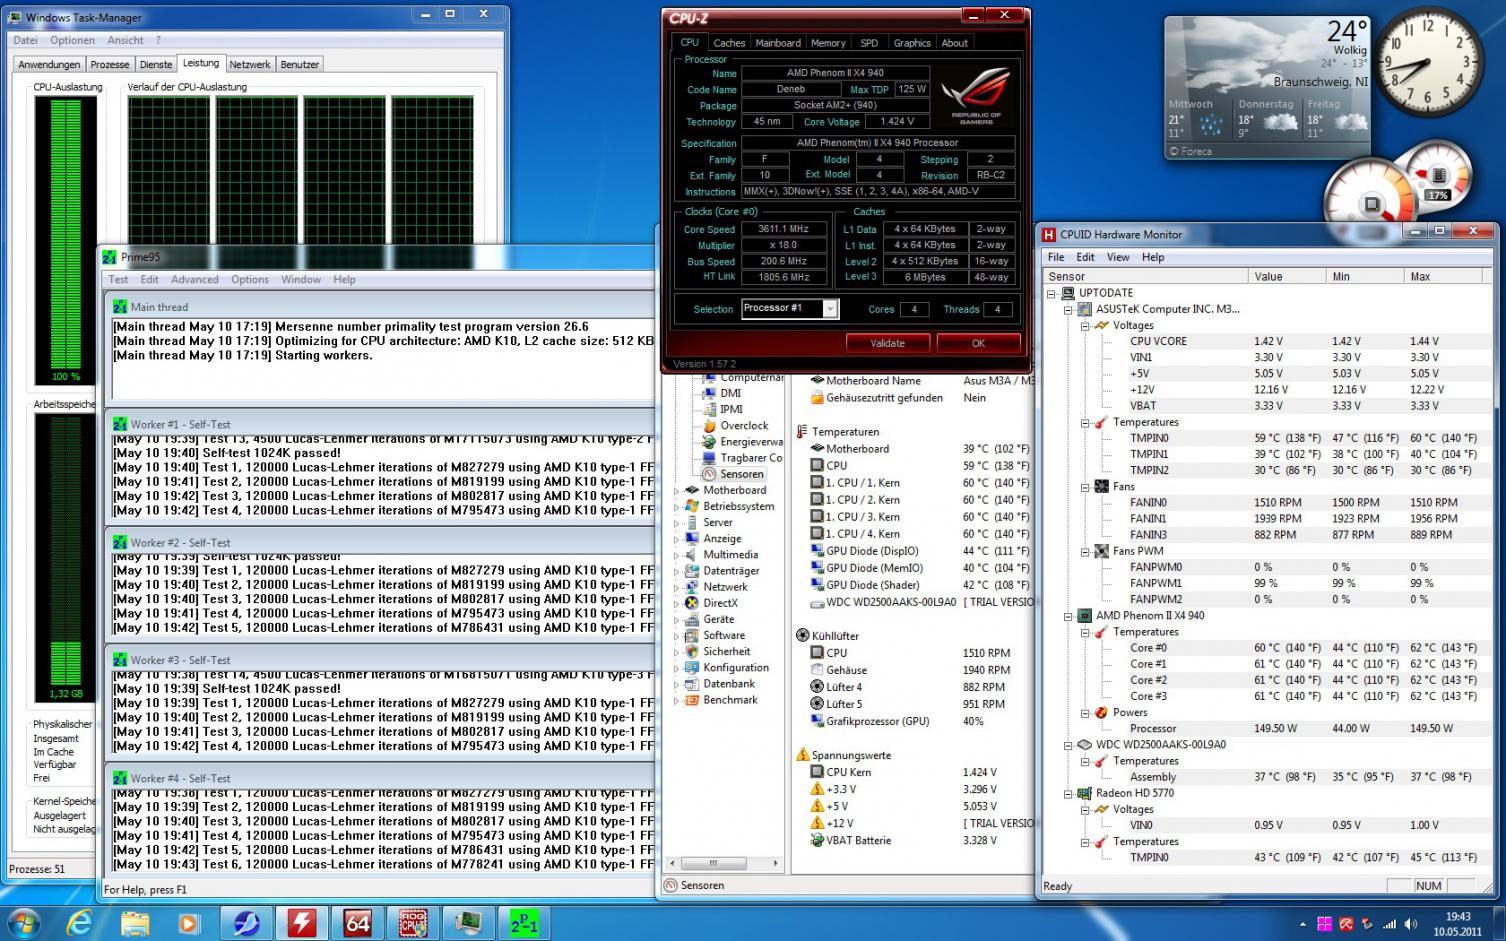The image size is (1506, 941).
Task: Click the CPU meter gauge gadget
Action: (x=1370, y=200)
